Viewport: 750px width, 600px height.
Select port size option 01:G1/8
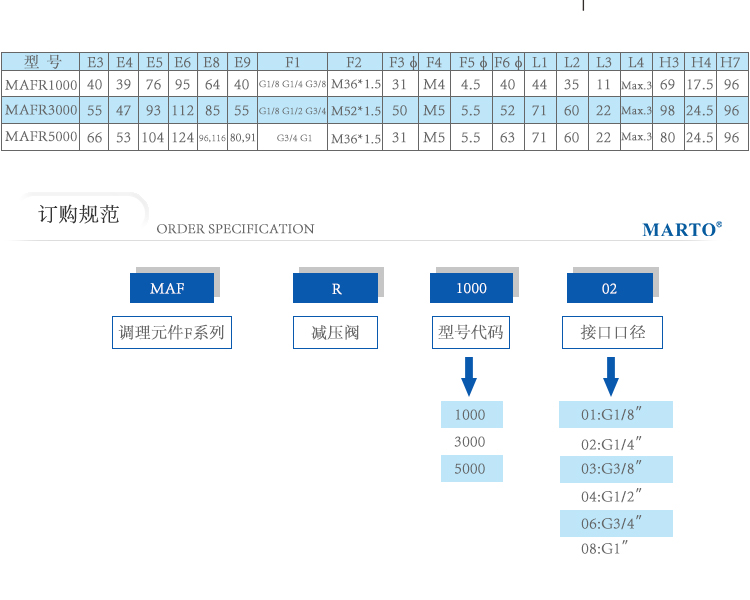click(614, 415)
